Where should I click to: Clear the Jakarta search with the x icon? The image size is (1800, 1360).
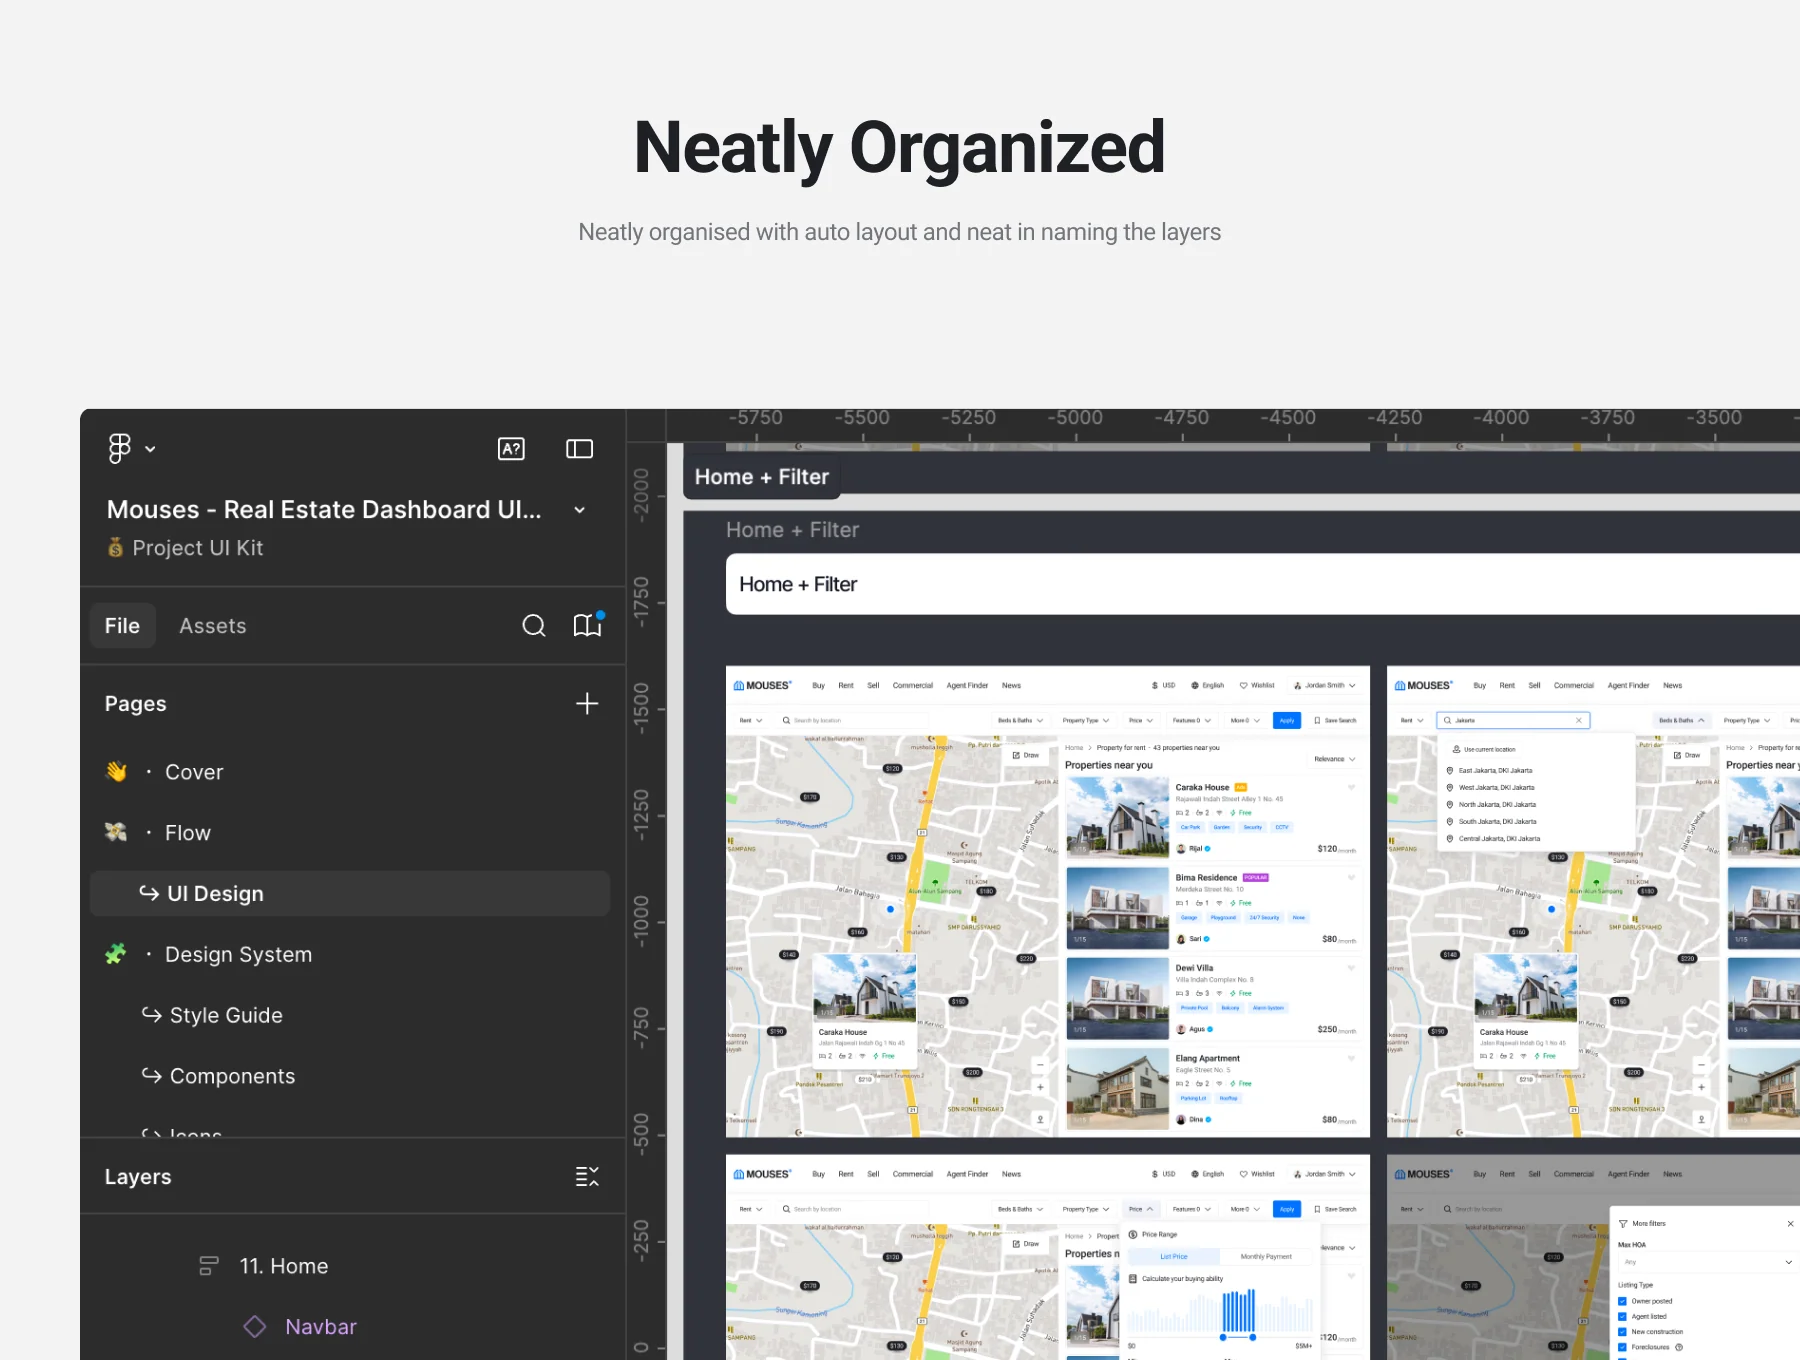point(1579,720)
